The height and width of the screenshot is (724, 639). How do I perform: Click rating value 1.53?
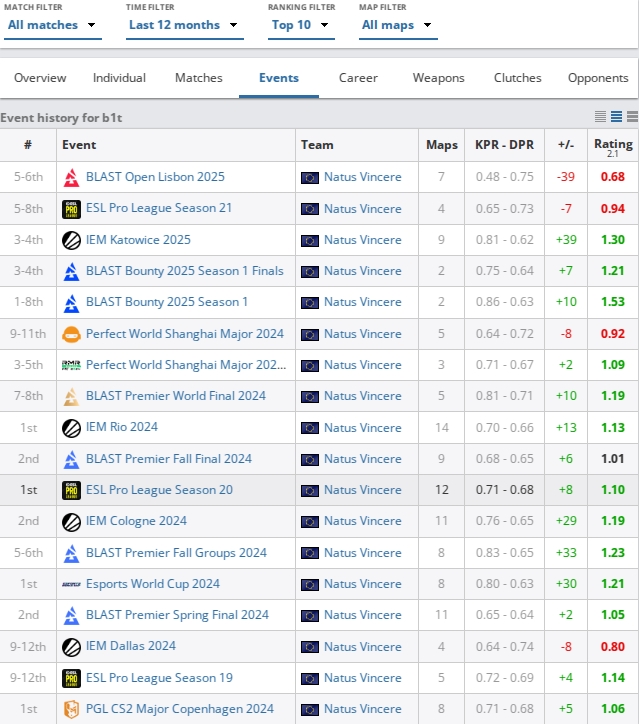pyautogui.click(x=613, y=302)
